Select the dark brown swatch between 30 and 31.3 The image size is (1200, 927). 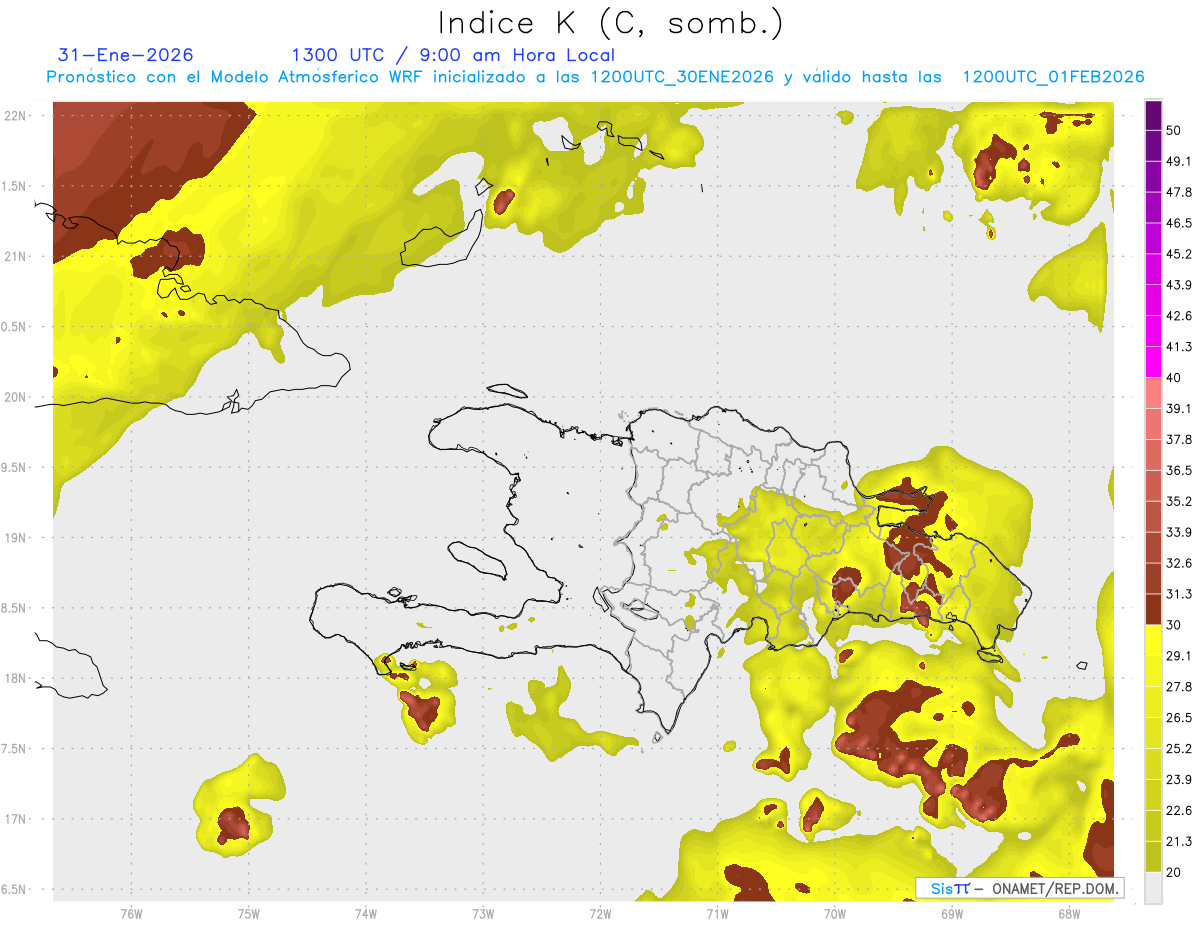pyautogui.click(x=1153, y=609)
